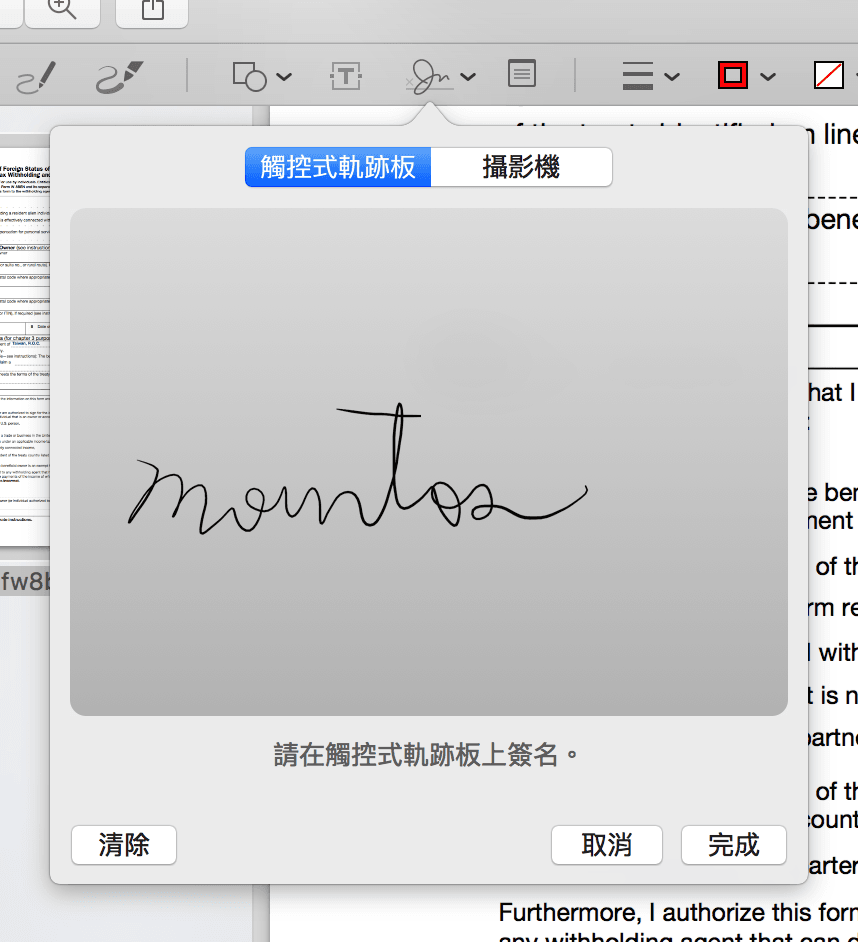Select the Sketch pen tool

click(x=36, y=77)
